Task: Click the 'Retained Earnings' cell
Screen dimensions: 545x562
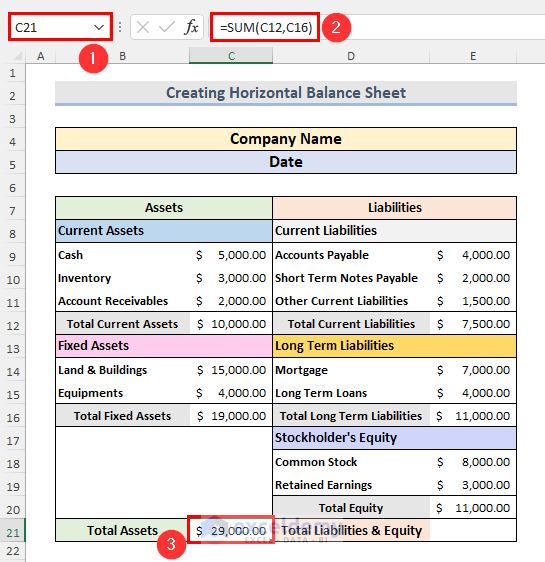Action: [351, 485]
